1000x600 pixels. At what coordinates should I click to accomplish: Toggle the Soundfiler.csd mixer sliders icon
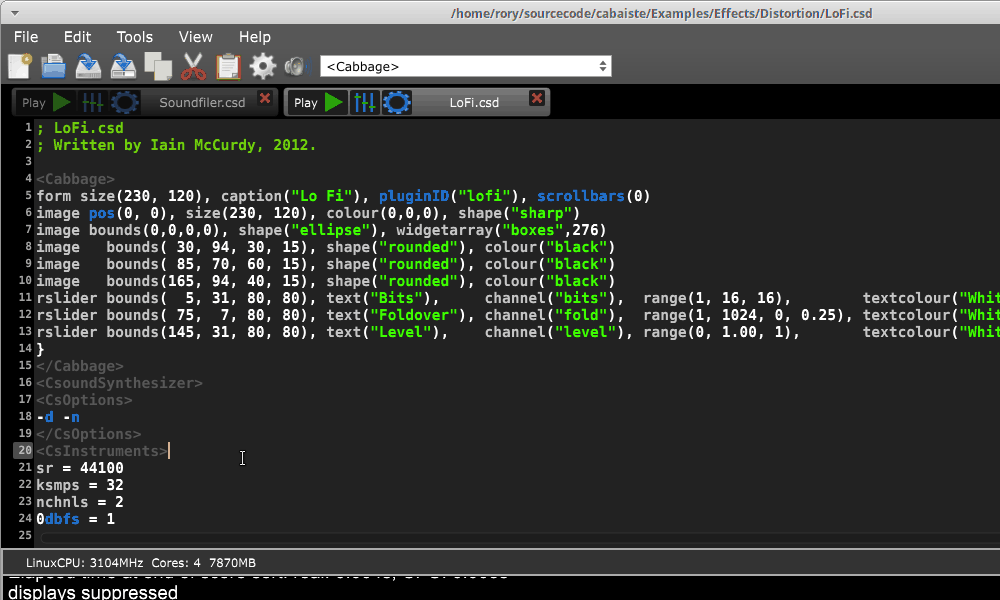[92, 102]
